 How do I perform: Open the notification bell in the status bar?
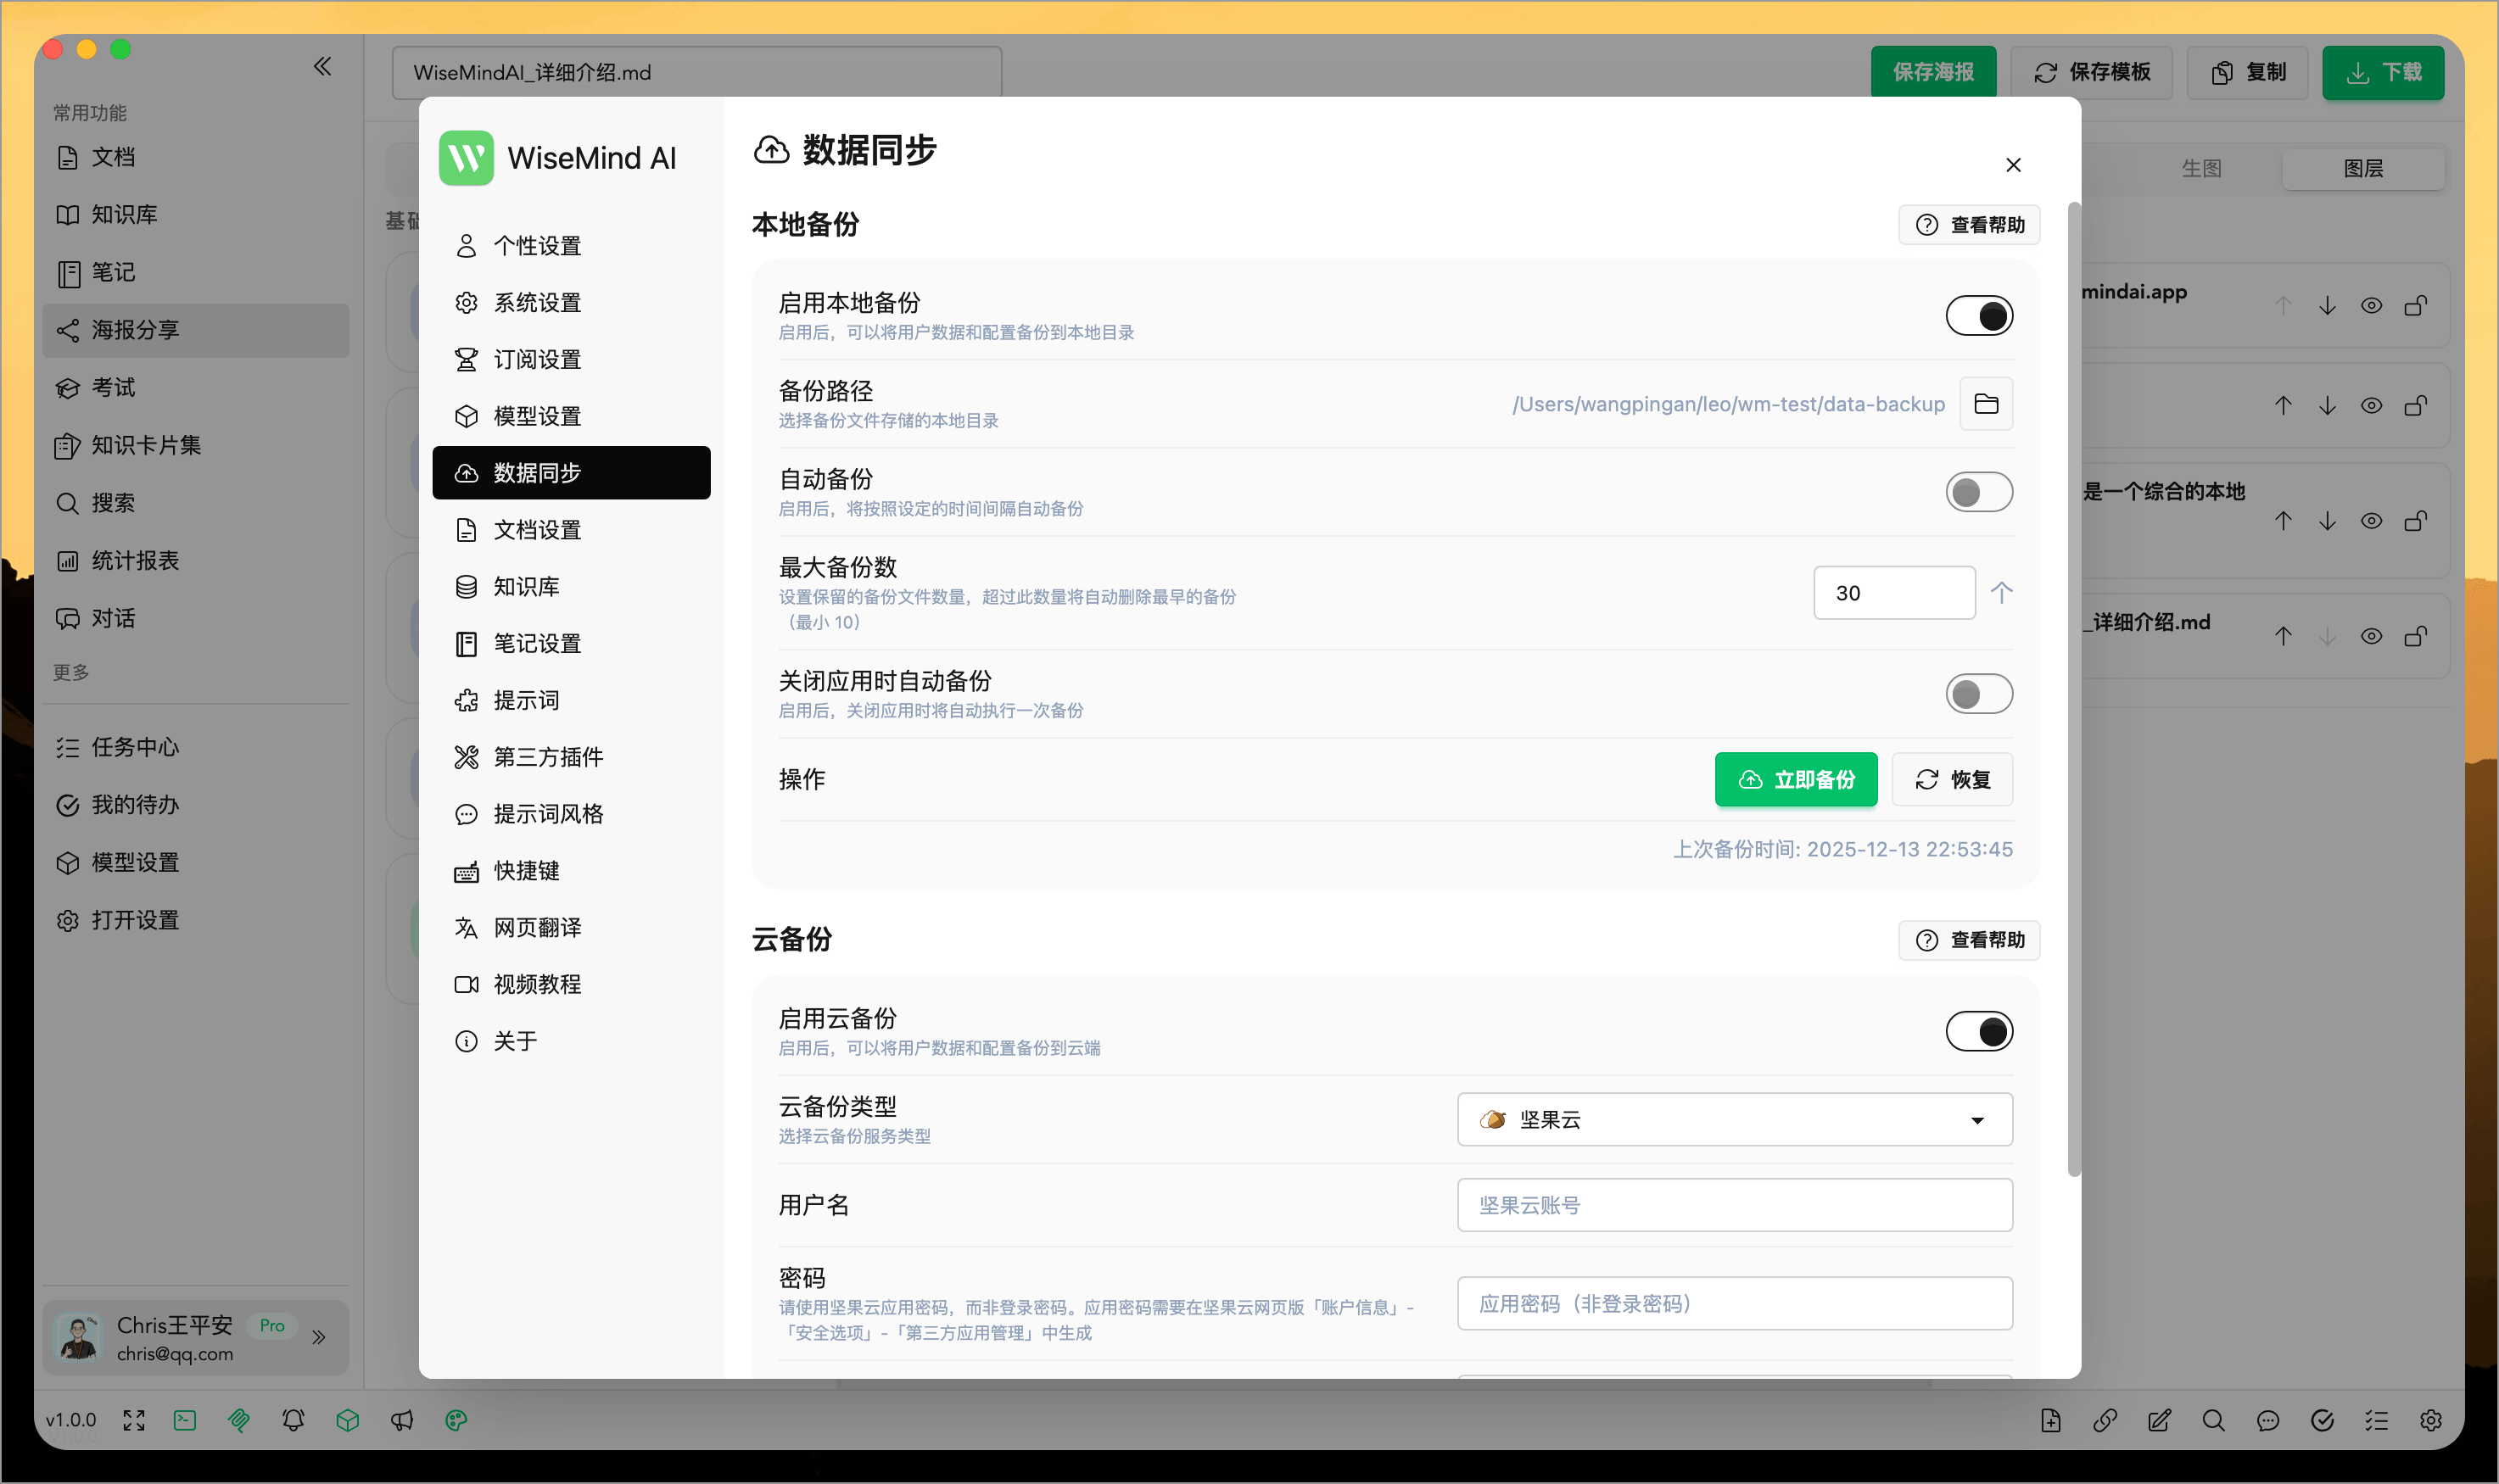pos(293,1420)
